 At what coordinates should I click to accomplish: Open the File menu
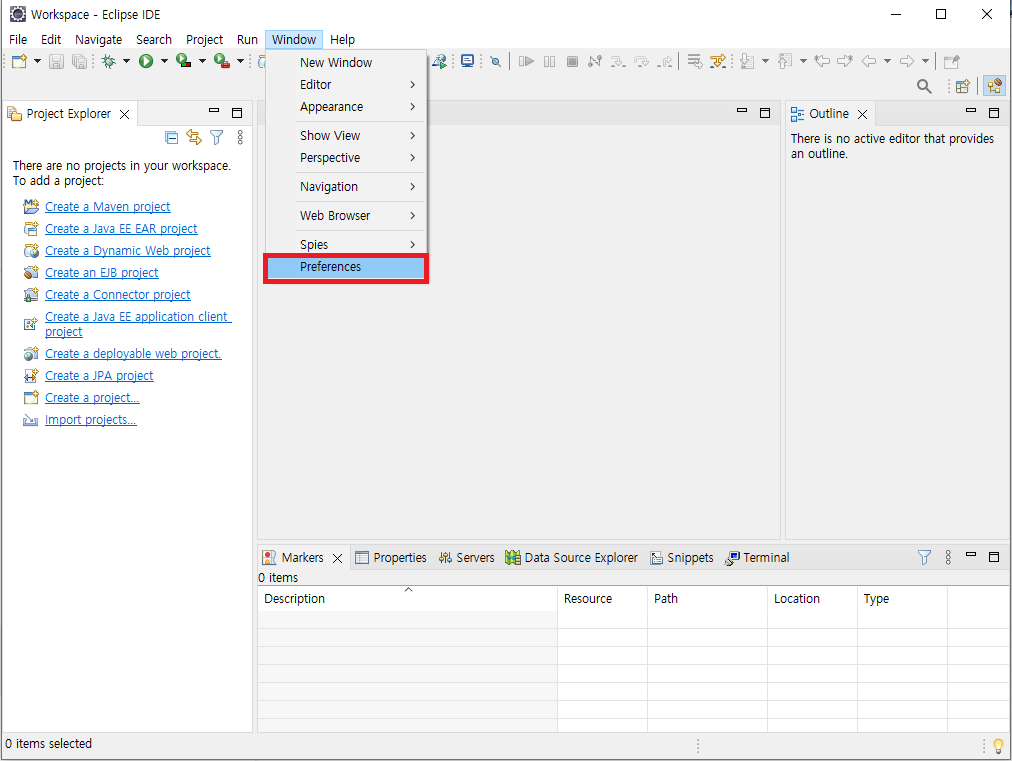pos(18,39)
